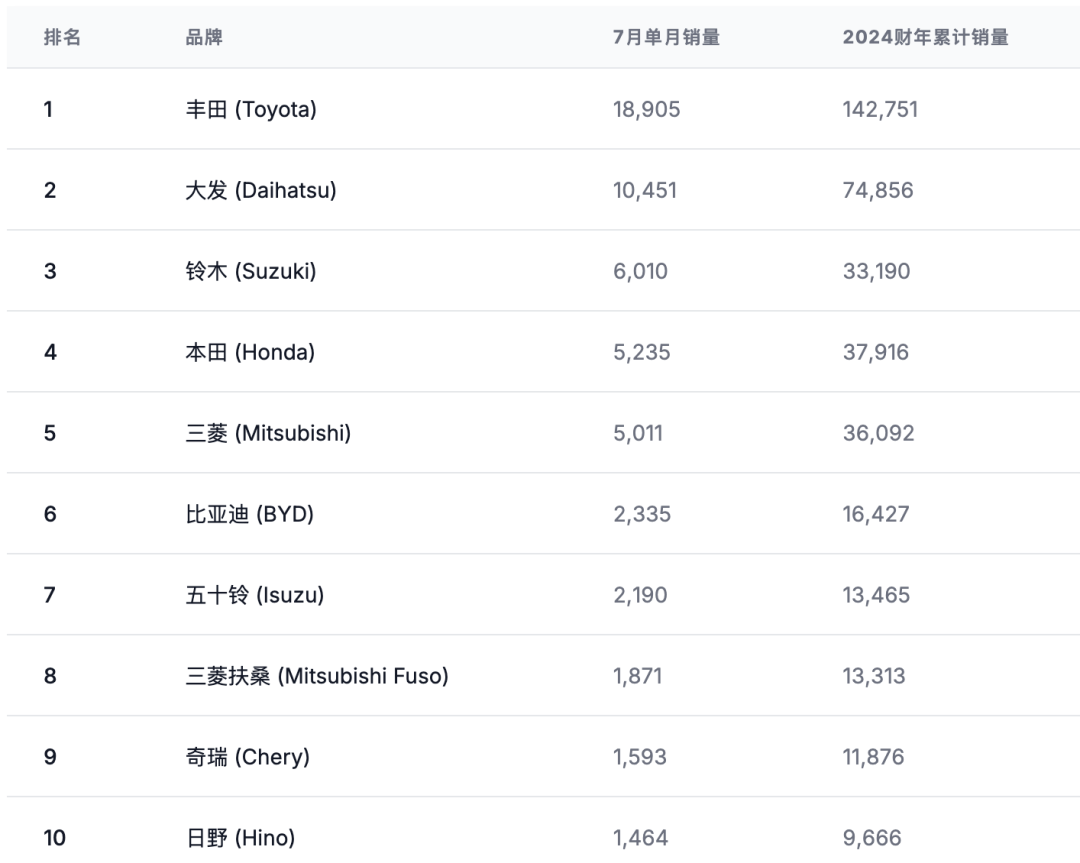The image size is (1080, 863).
Task: Click the 三菱扶桑 (Mitsubishi Fuso) brand name
Action: (x=317, y=676)
